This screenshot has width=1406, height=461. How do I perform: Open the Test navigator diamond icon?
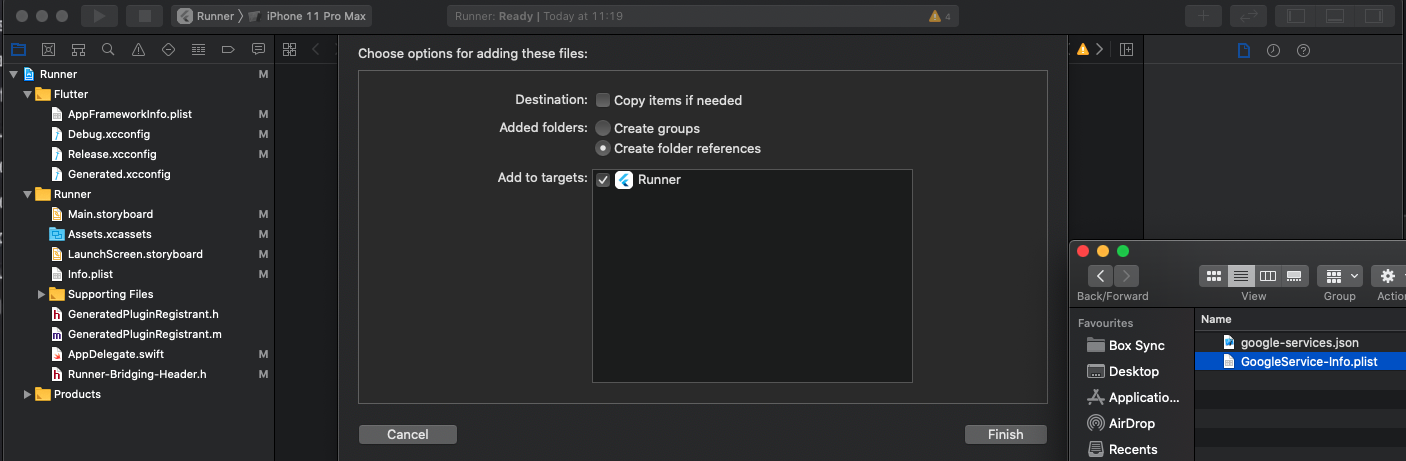click(x=168, y=49)
